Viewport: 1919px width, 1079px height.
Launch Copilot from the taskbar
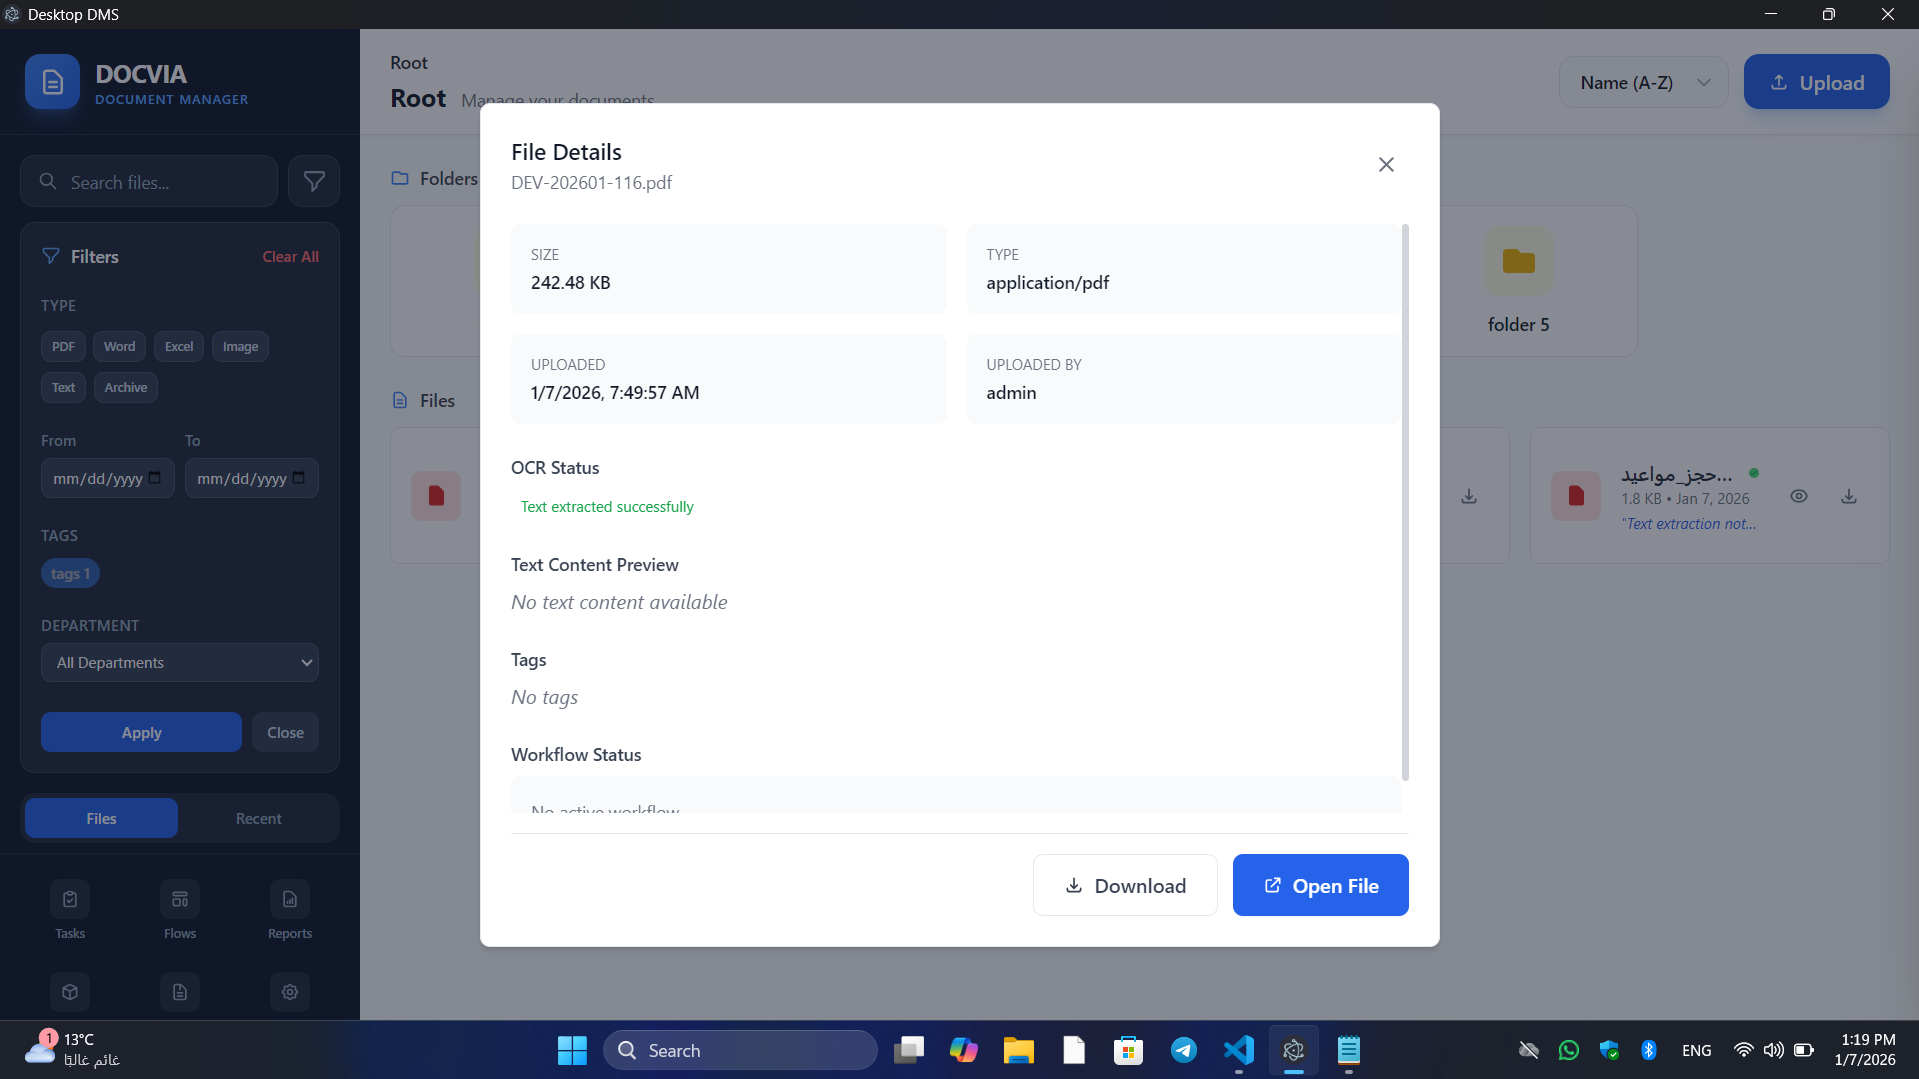point(964,1050)
